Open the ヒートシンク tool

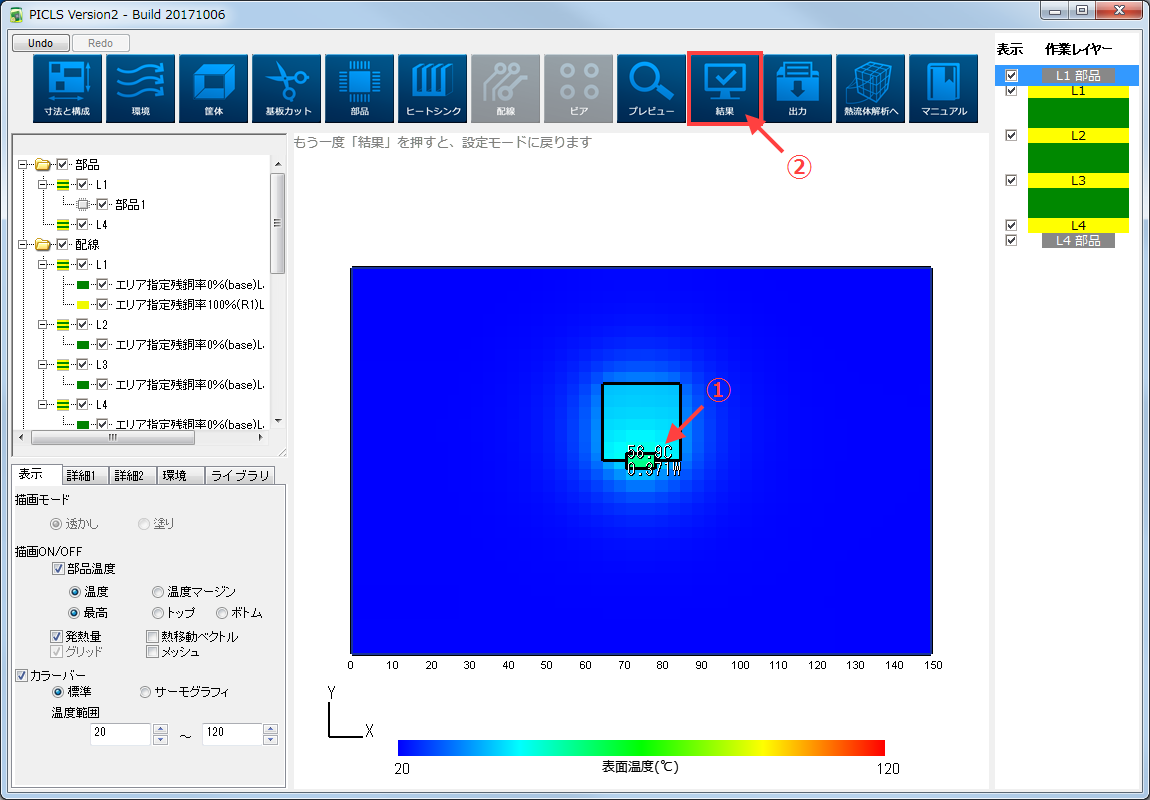(433, 88)
